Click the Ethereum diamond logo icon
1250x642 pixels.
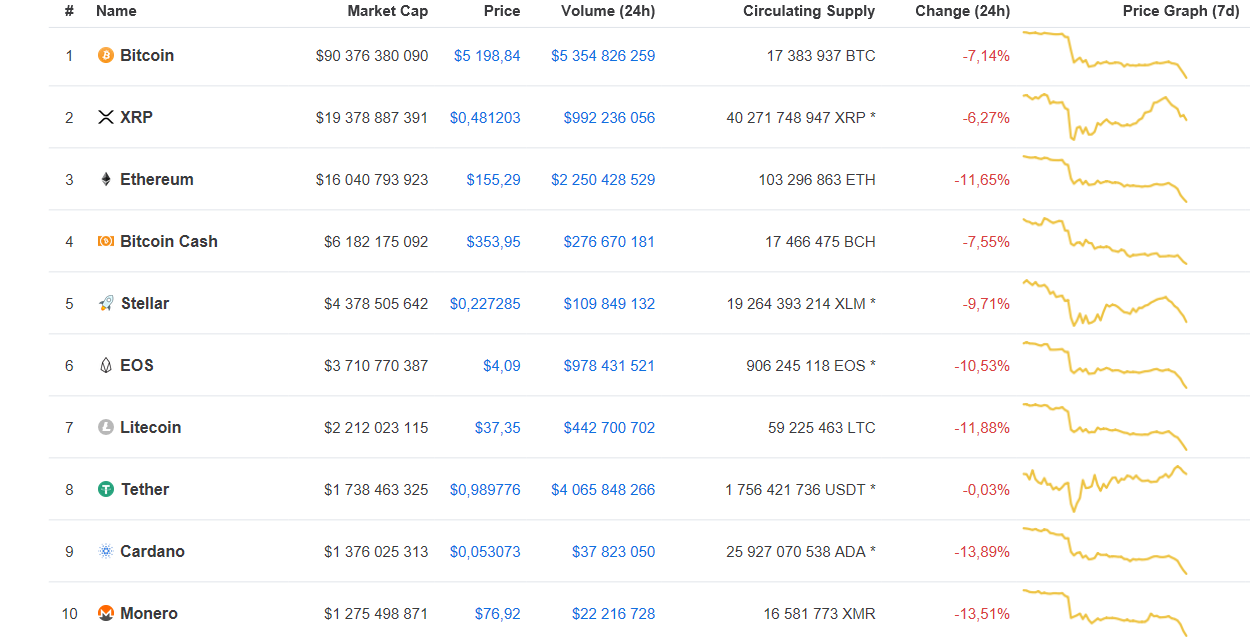click(x=106, y=180)
